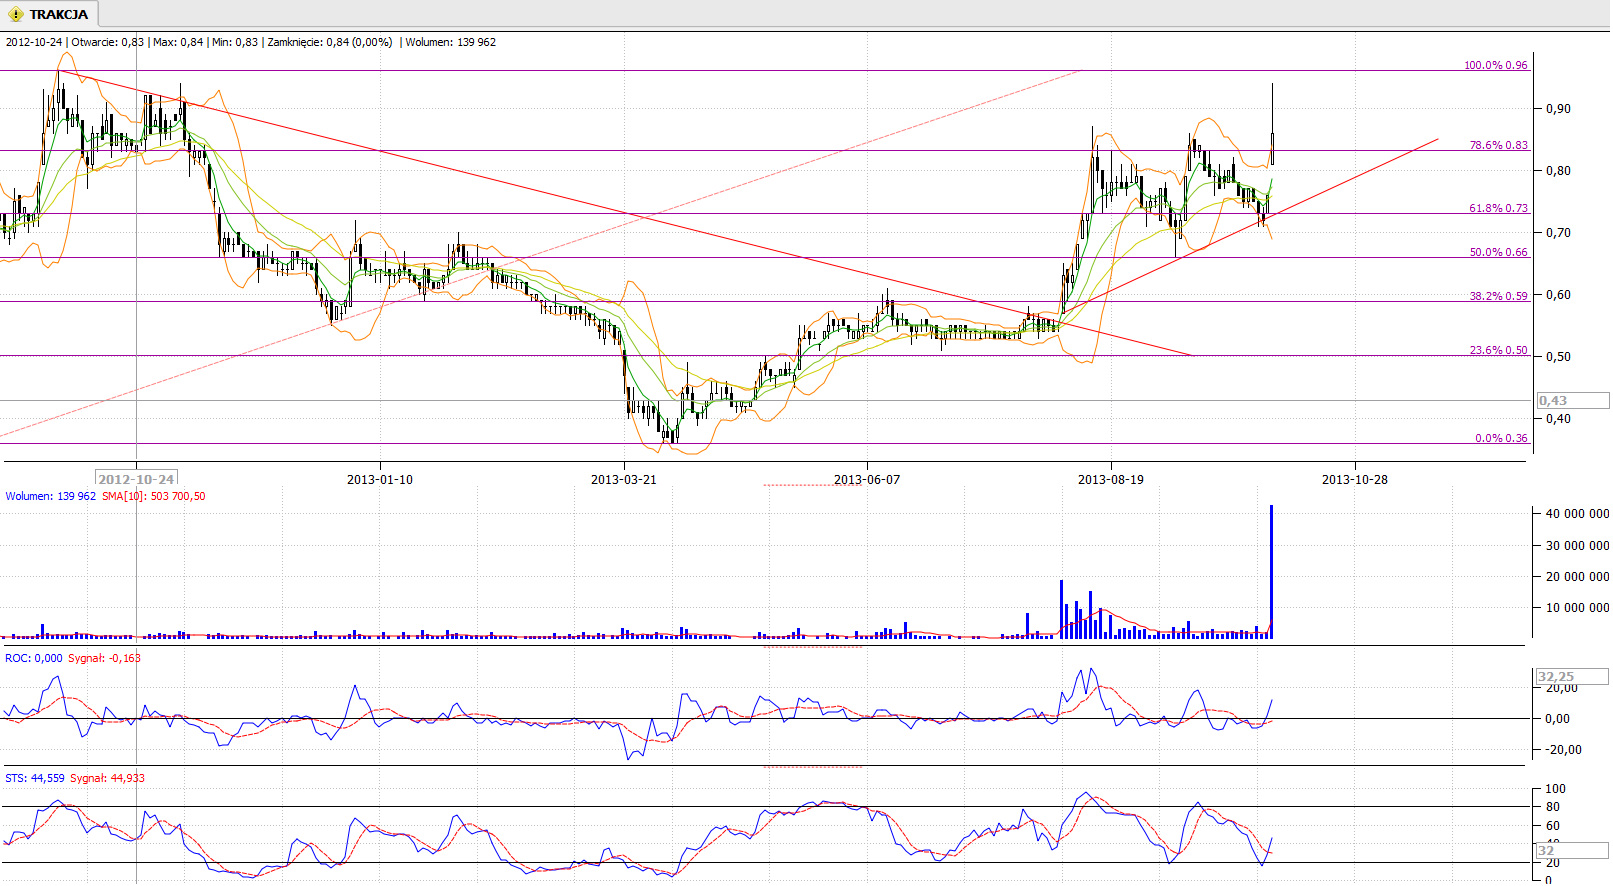Click the 38.2% 0.59 Fibonacci level label
This screenshot has height=886, width=1613.
pos(1498,296)
